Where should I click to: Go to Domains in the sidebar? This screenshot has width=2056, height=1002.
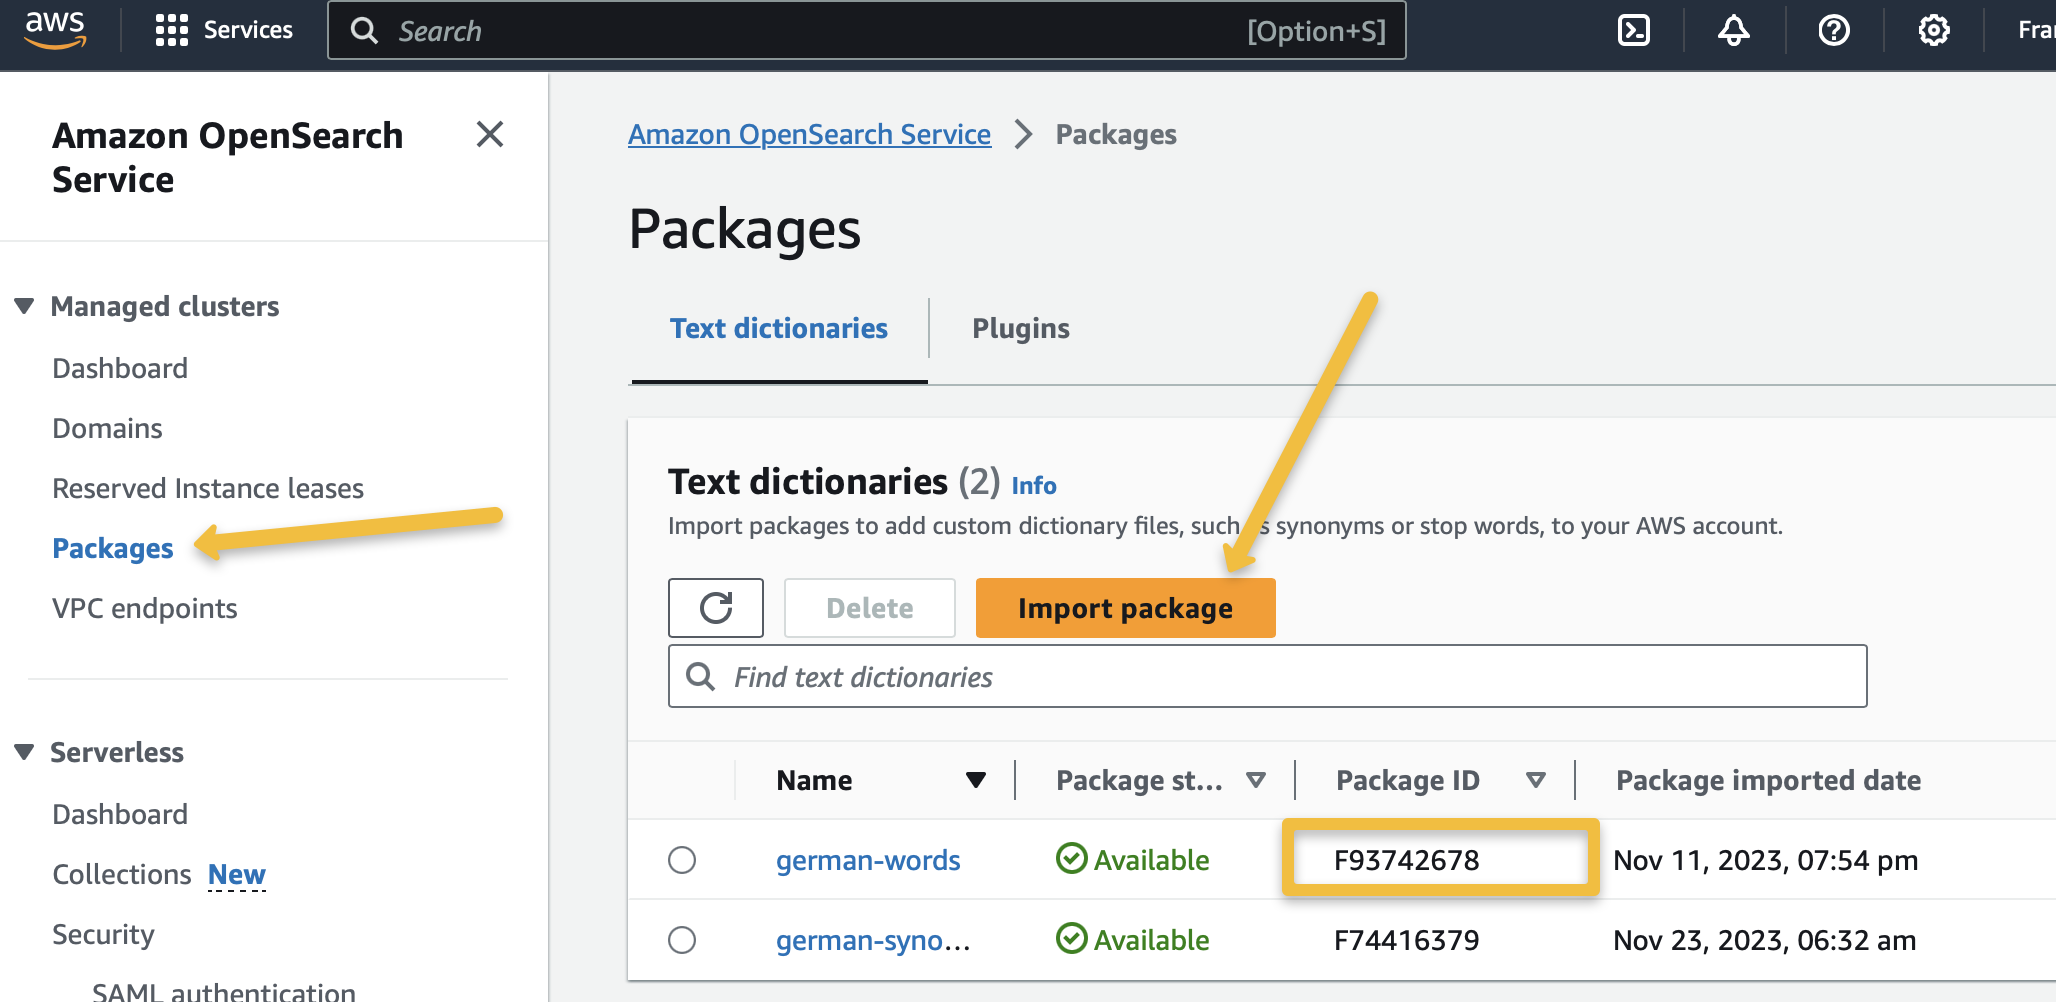pyautogui.click(x=107, y=428)
